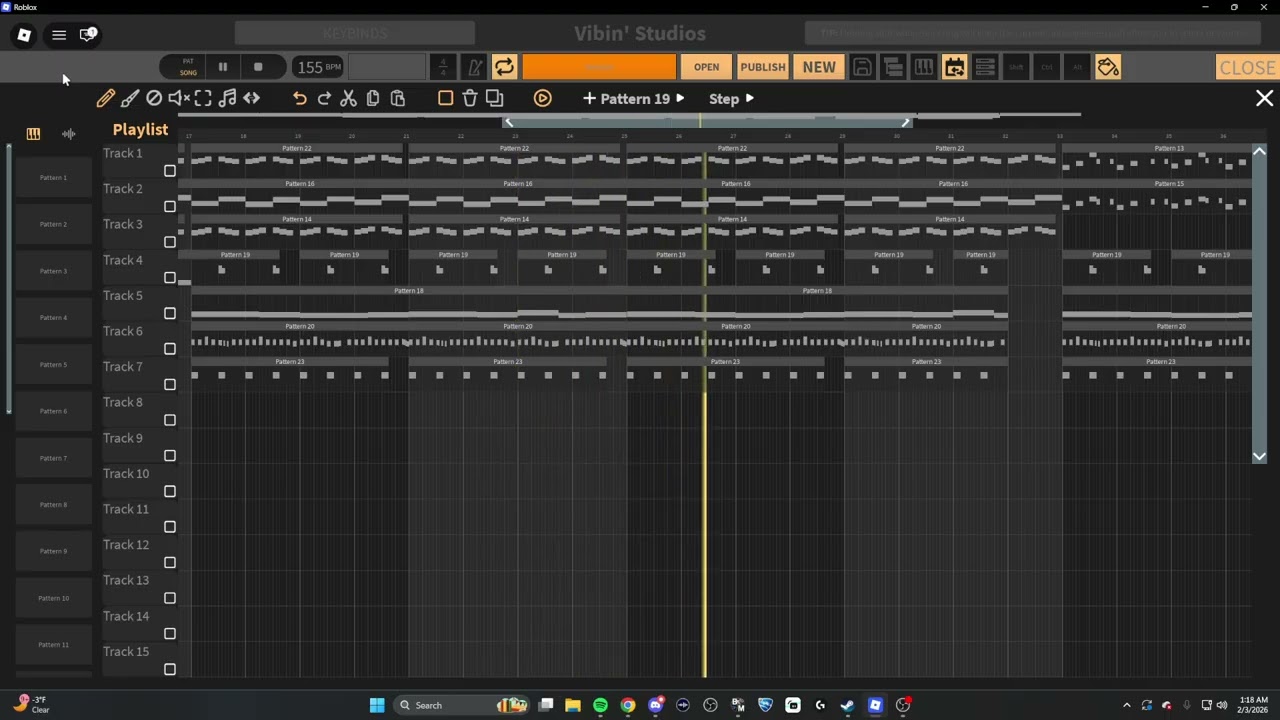Toggle Track 2 checkbox

pos(170,207)
